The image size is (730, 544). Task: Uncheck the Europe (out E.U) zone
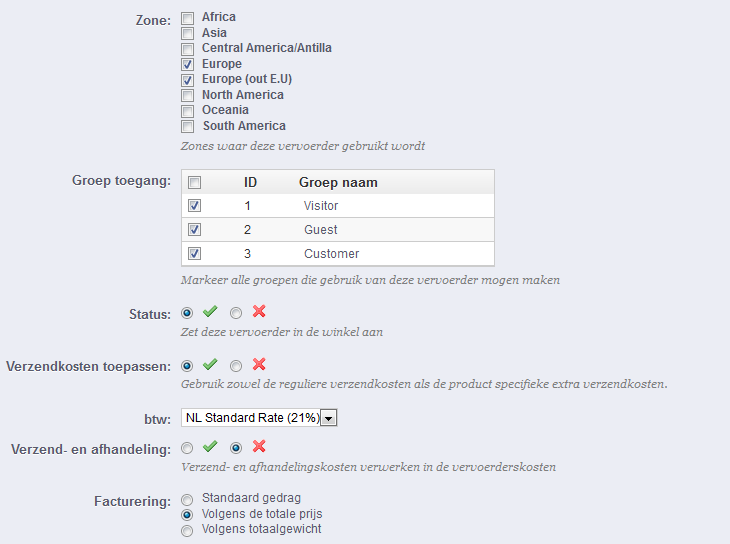click(x=187, y=80)
